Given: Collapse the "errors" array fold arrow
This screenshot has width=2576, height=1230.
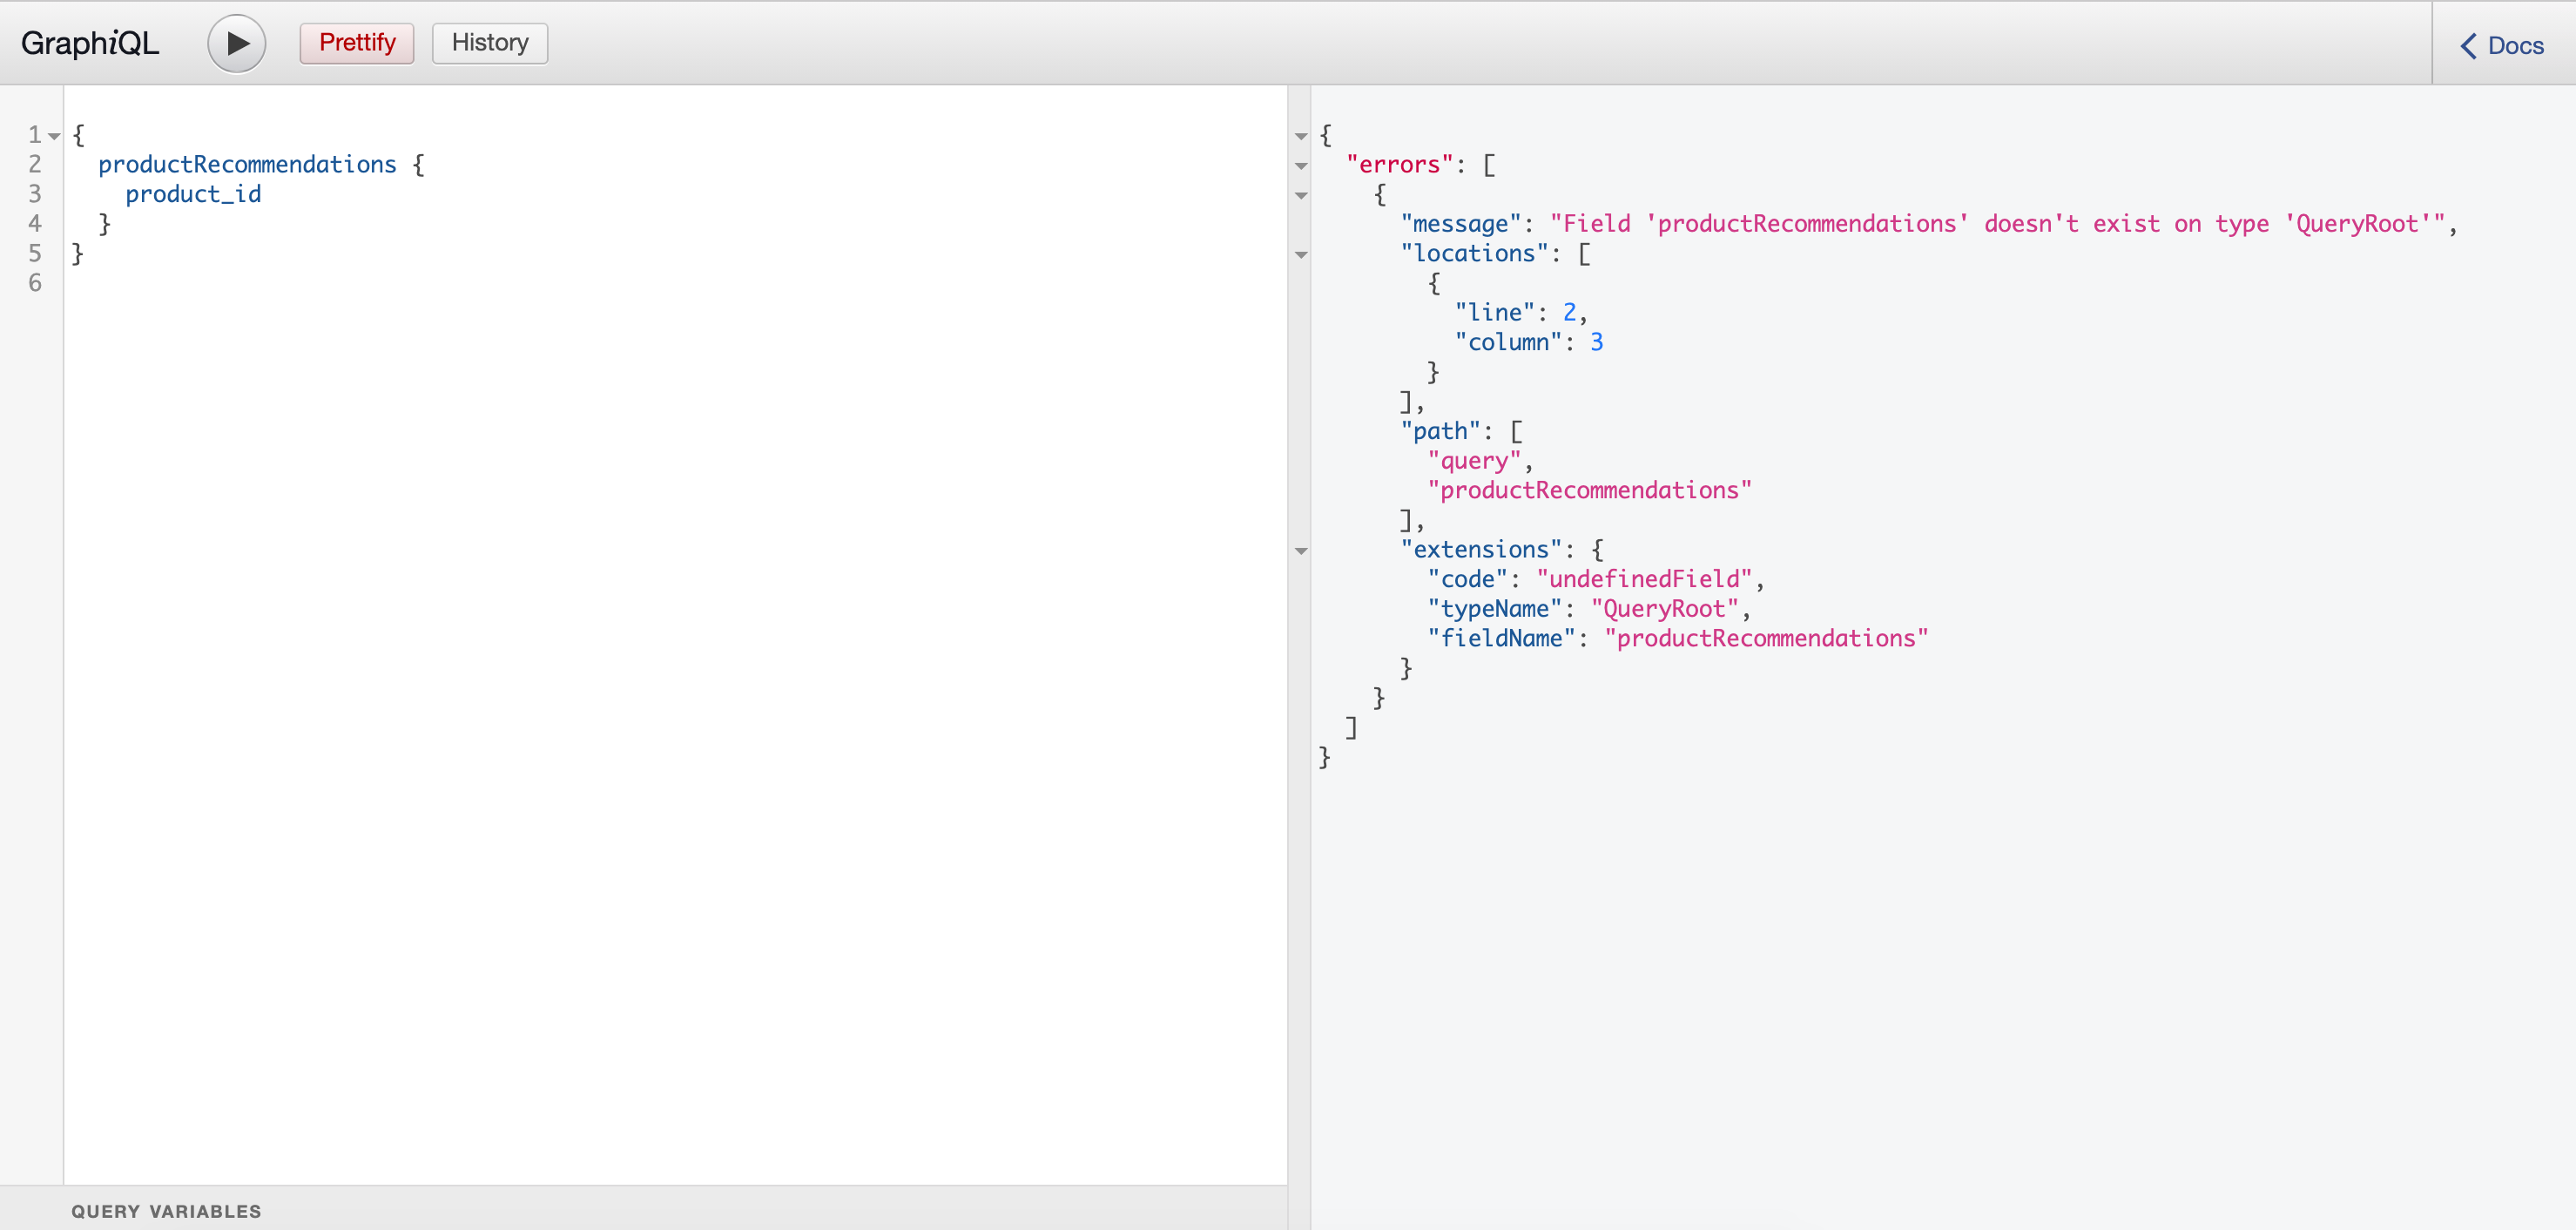Looking at the screenshot, I should click(1301, 165).
